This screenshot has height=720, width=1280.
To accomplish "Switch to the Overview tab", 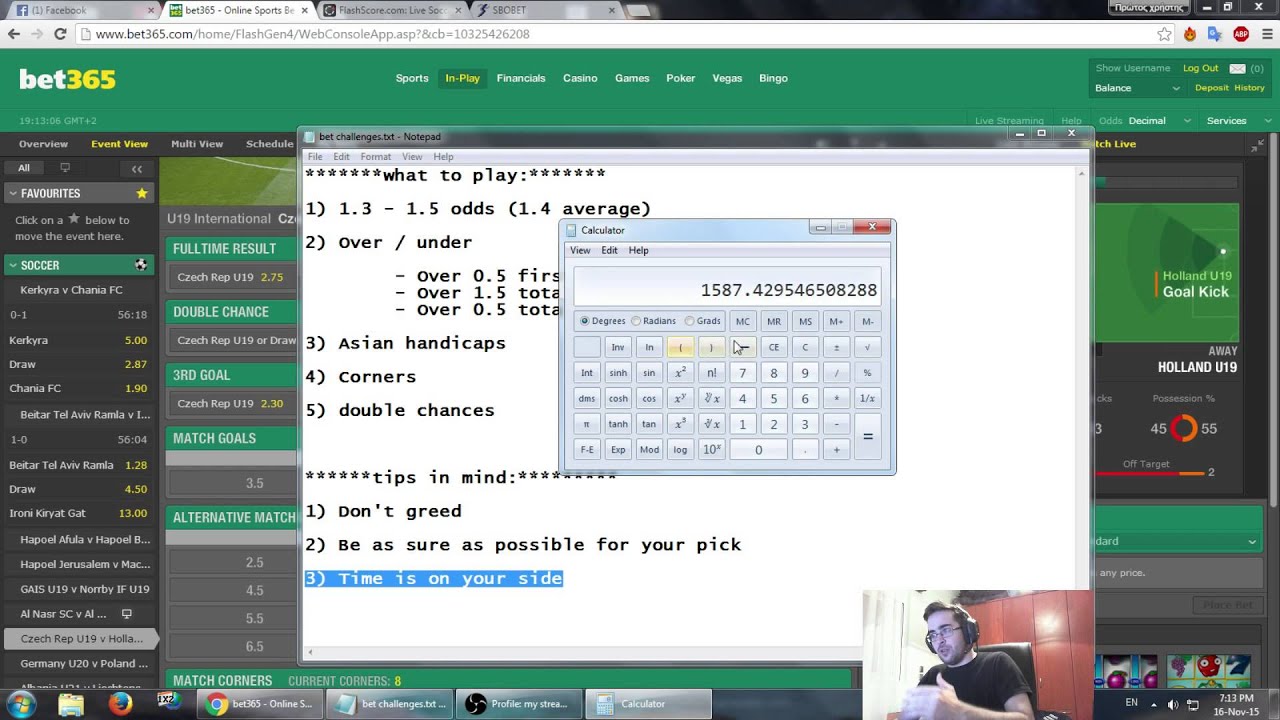I will [x=43, y=144].
